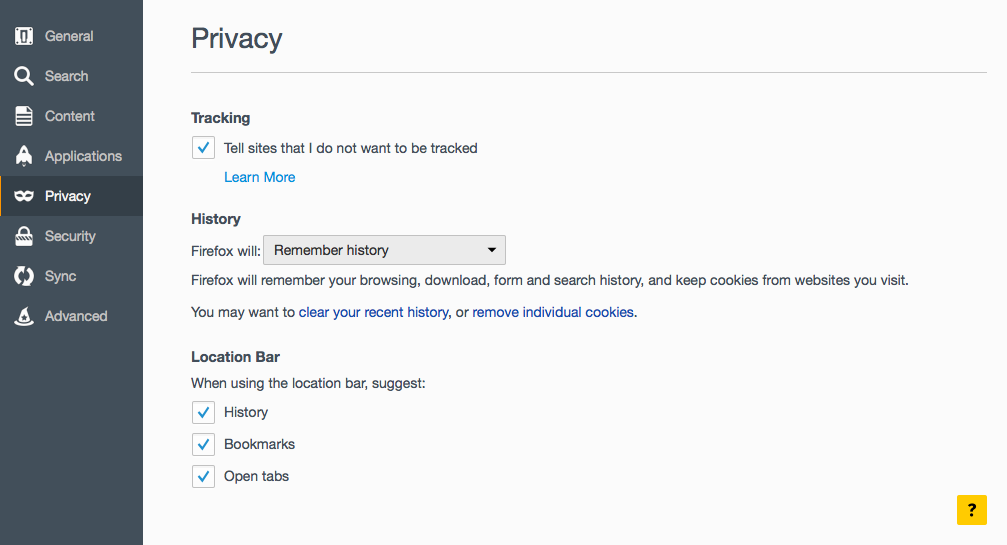The height and width of the screenshot is (545, 1007).
Task: Switch to the Security preferences tab
Action: coord(71,236)
